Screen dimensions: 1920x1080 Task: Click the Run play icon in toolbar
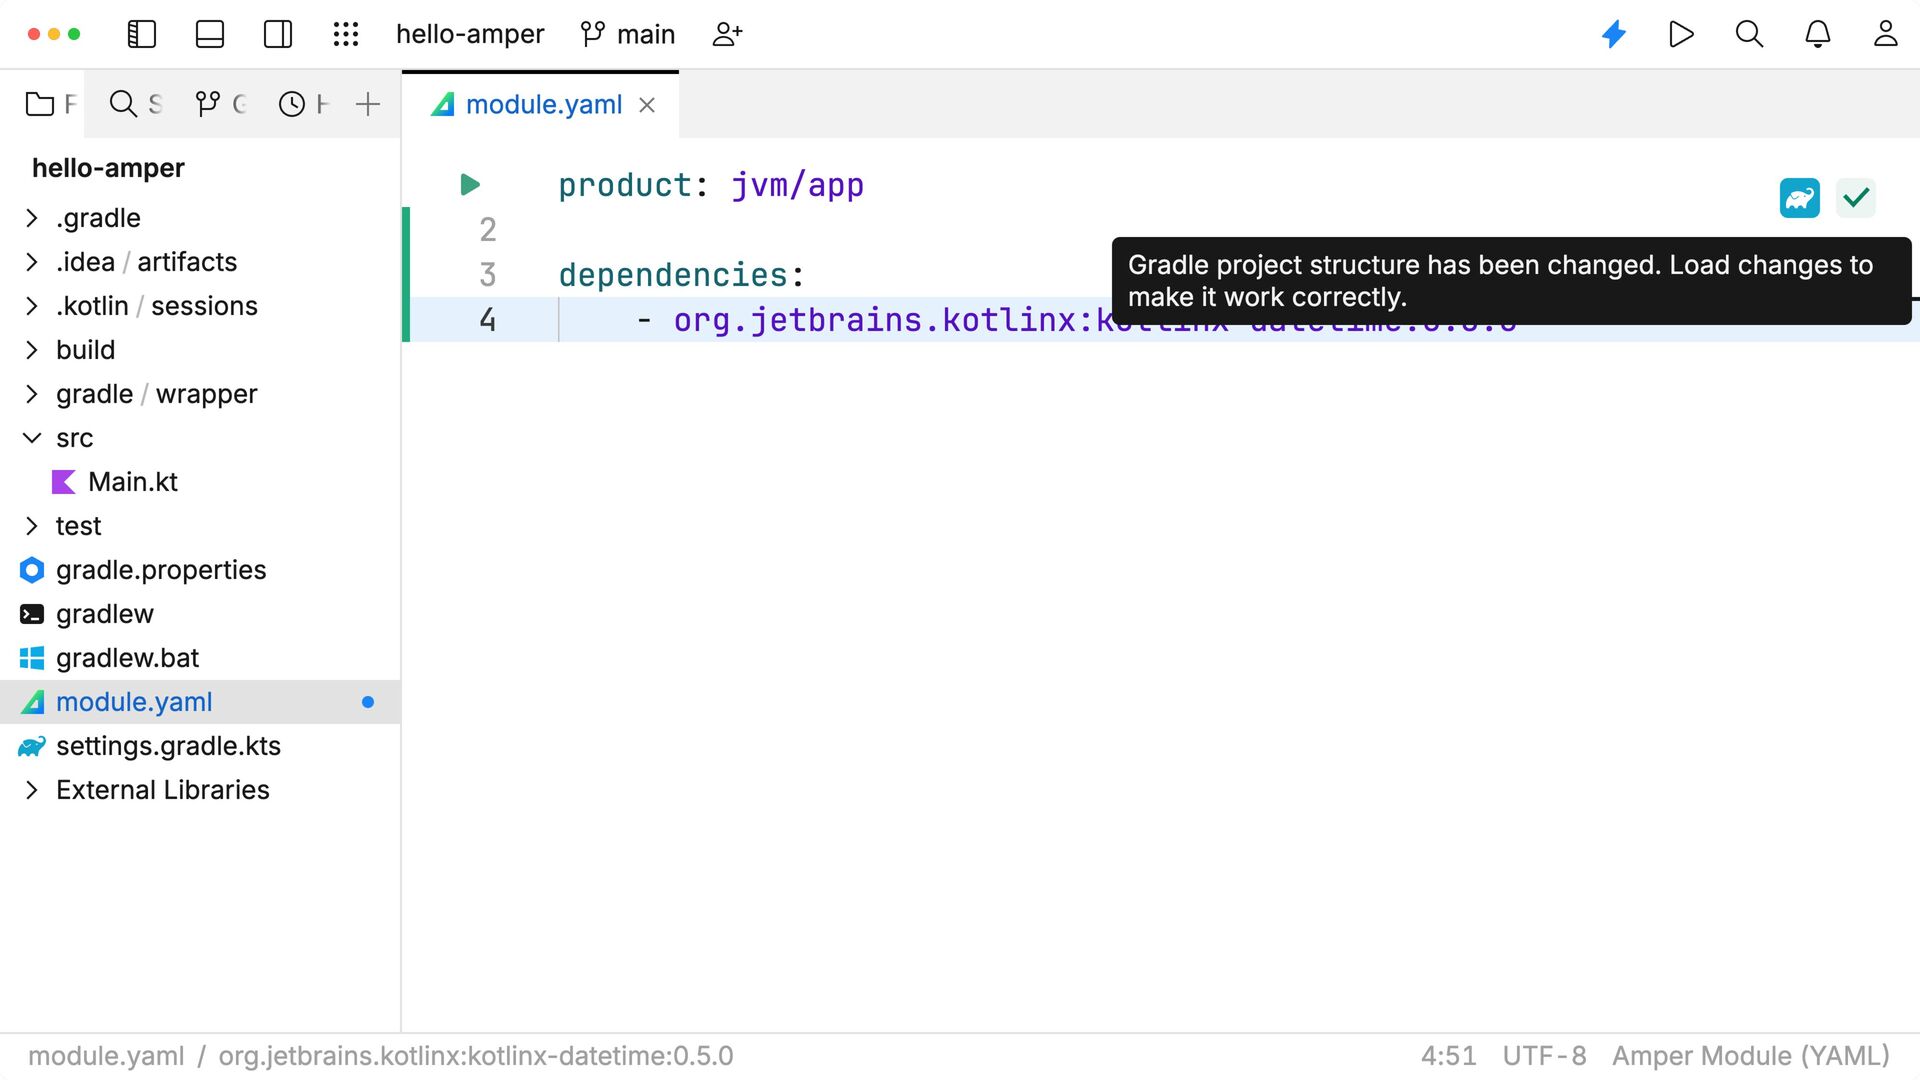click(1681, 34)
